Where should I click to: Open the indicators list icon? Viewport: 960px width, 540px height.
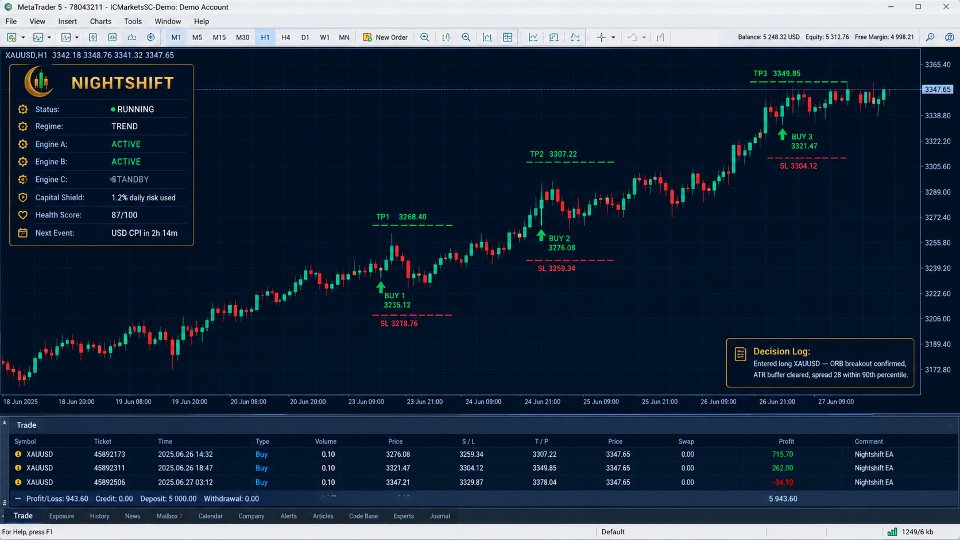point(533,37)
